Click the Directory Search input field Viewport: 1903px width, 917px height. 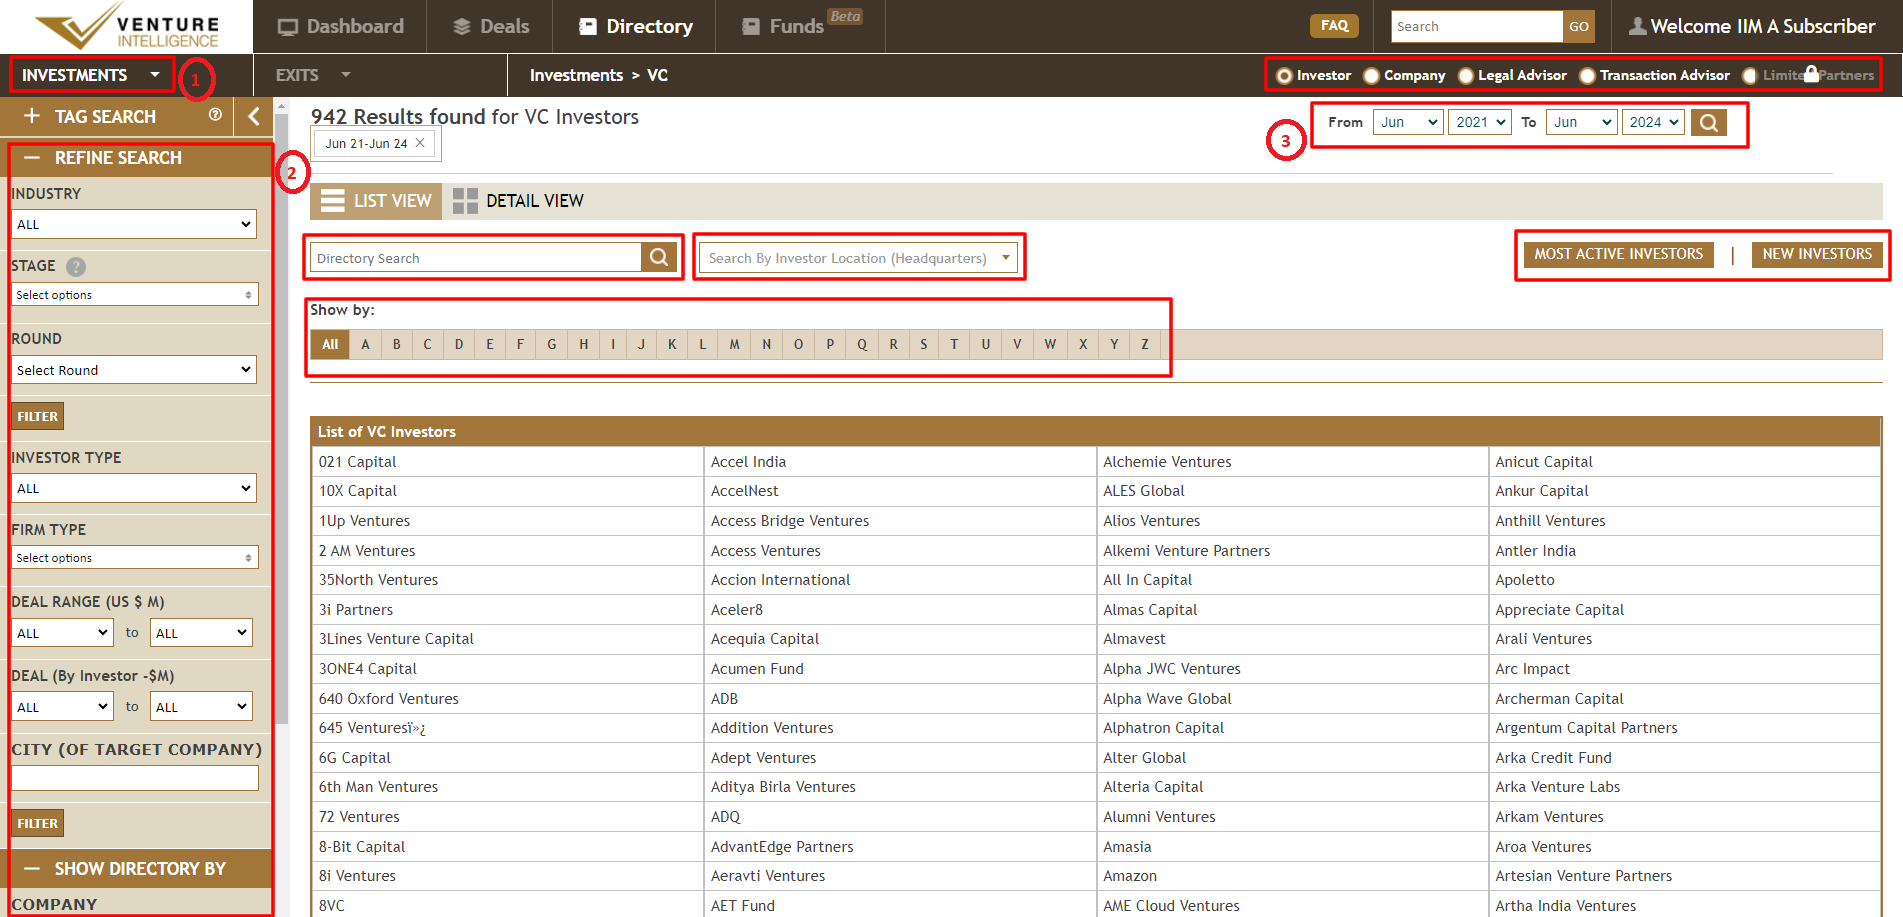(476, 258)
